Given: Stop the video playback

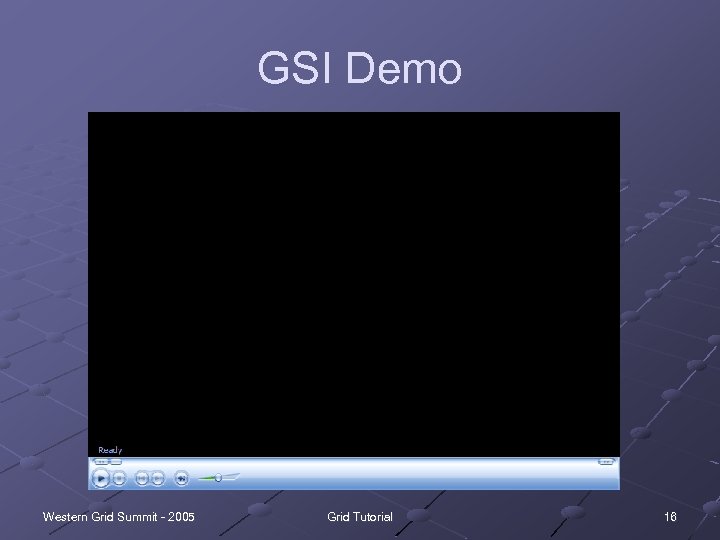Looking at the screenshot, I should tap(119, 478).
